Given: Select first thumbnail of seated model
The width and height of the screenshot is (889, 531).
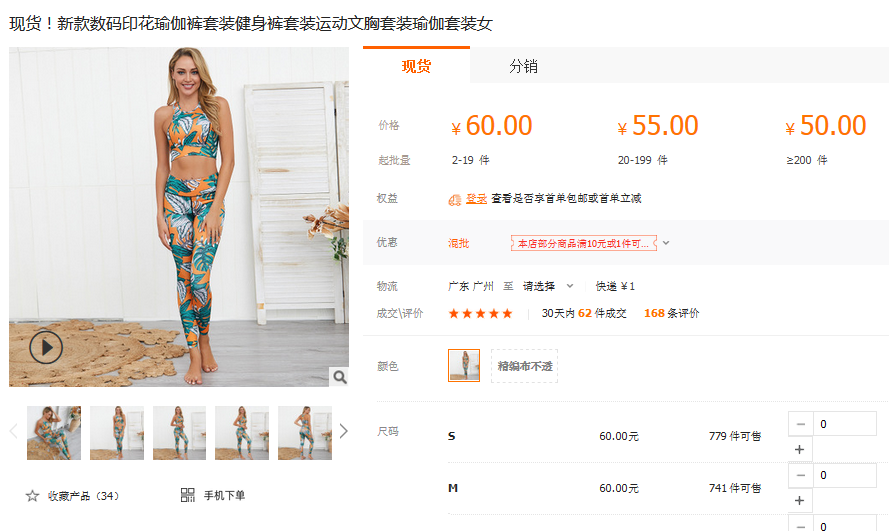Looking at the screenshot, I should pyautogui.click(x=54, y=433).
